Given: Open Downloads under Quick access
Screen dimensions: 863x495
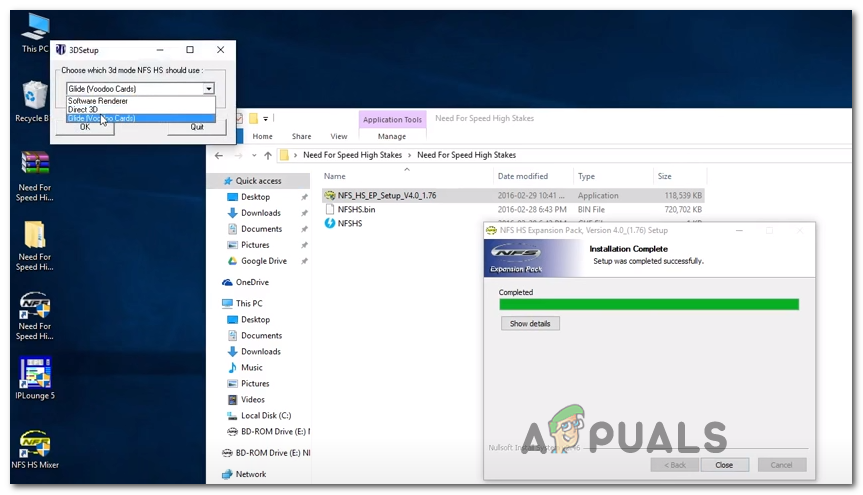Looking at the screenshot, I should (260, 213).
